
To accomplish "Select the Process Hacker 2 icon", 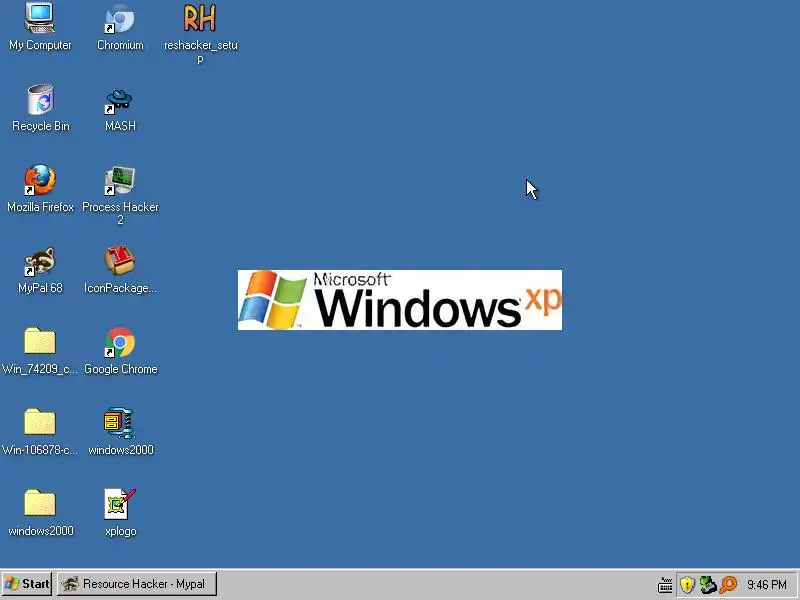I will (120, 180).
